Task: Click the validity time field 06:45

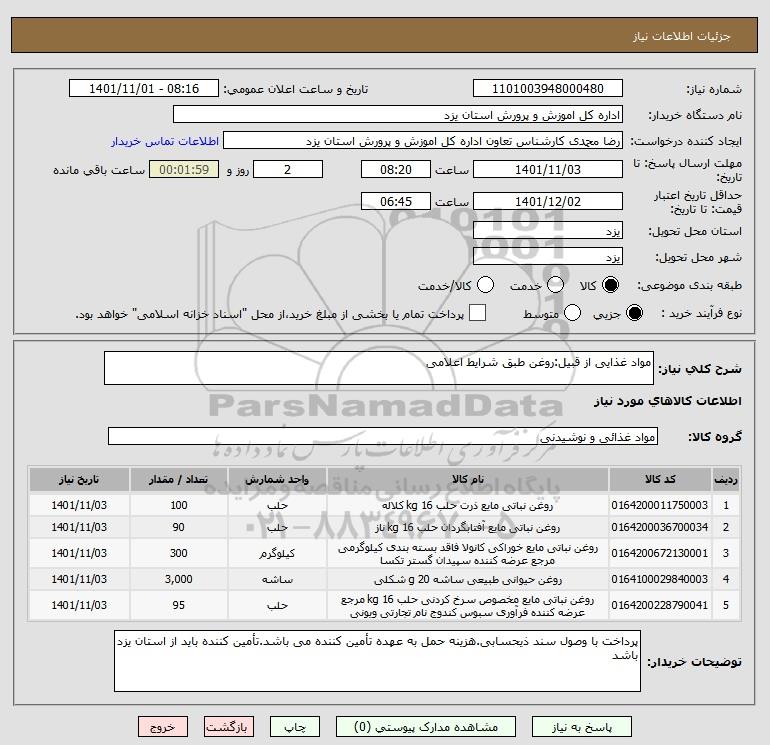Action: 396,201
